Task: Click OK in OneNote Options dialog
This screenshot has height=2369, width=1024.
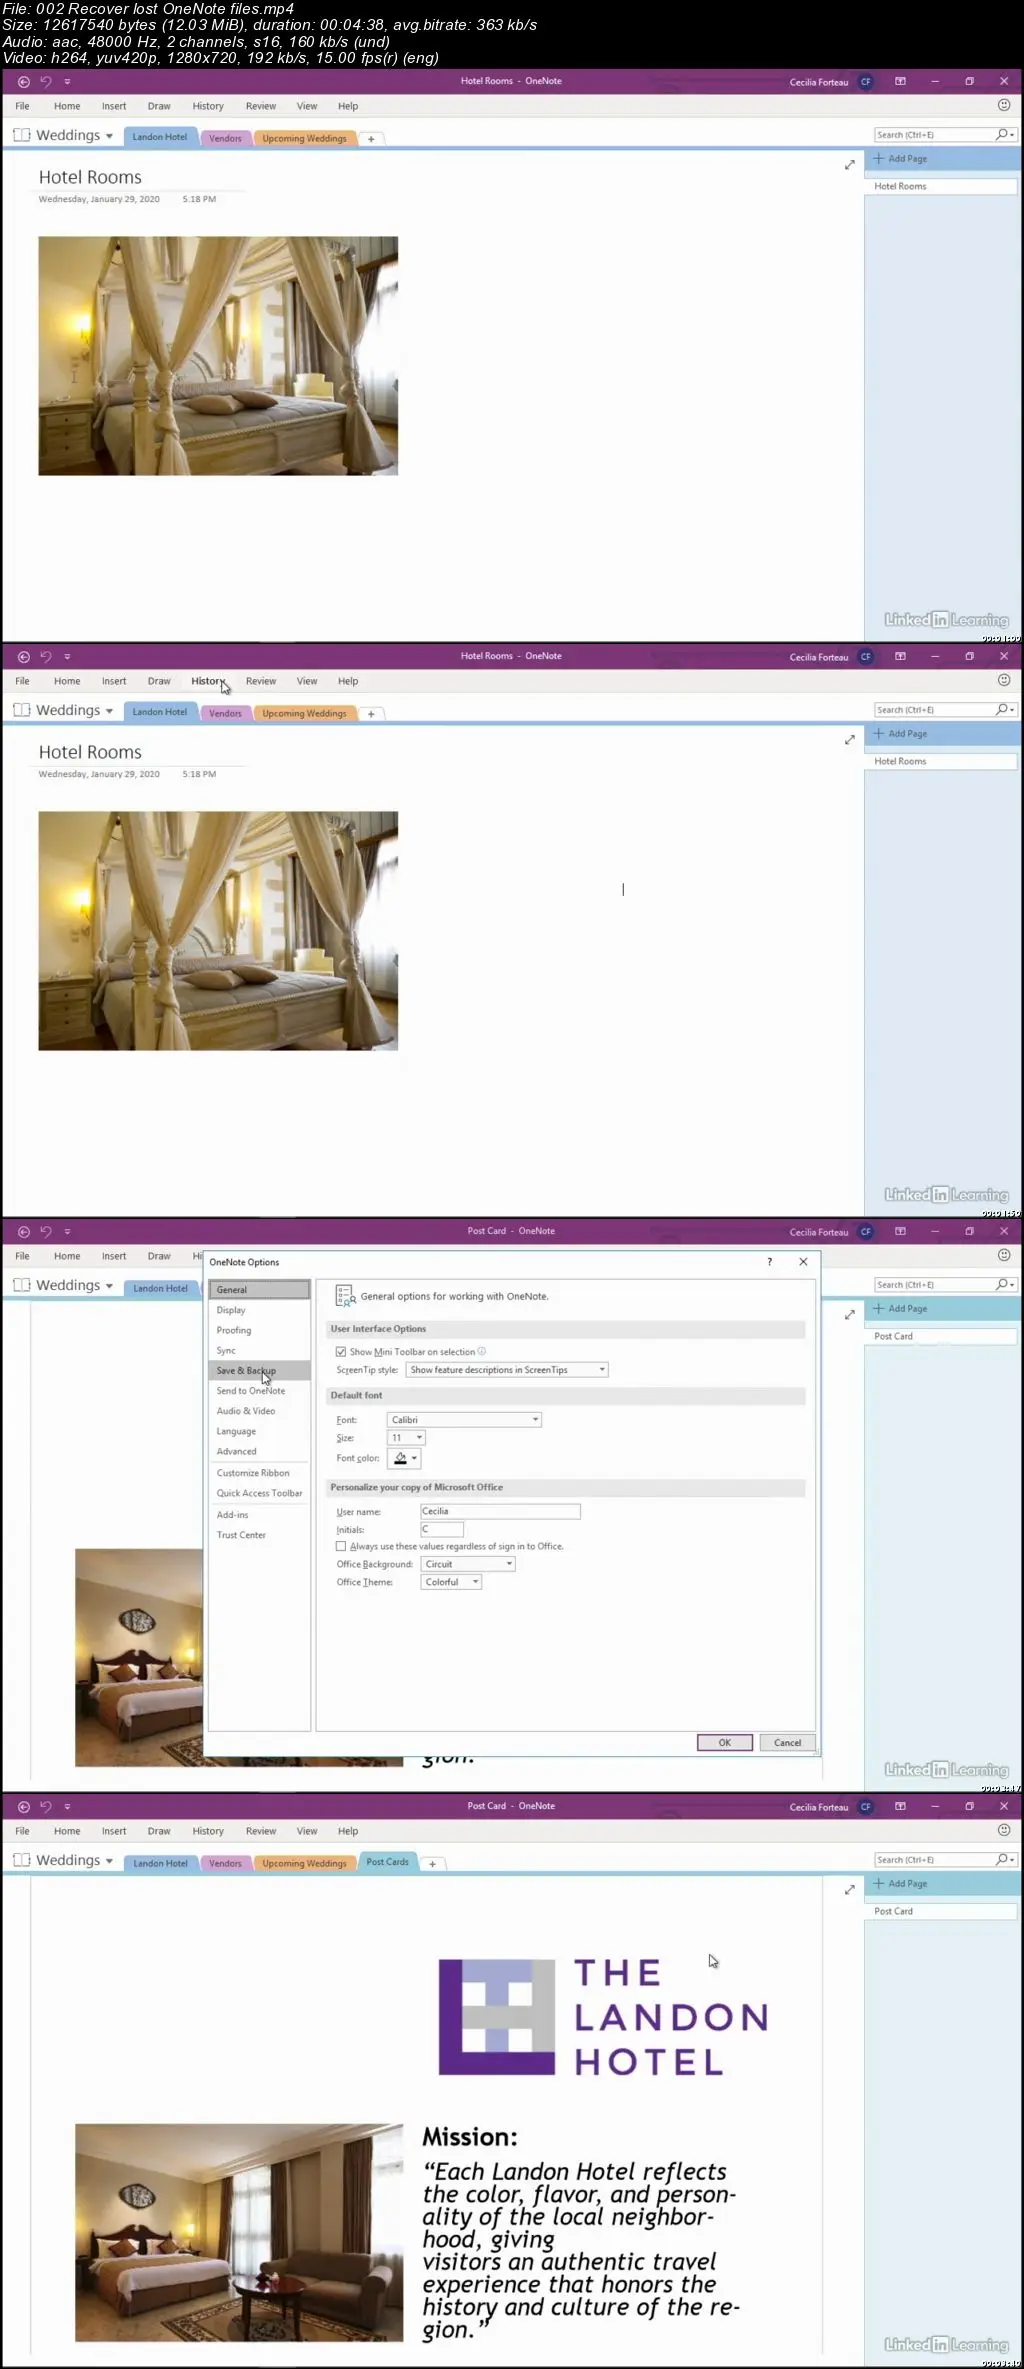Action: (x=724, y=1743)
